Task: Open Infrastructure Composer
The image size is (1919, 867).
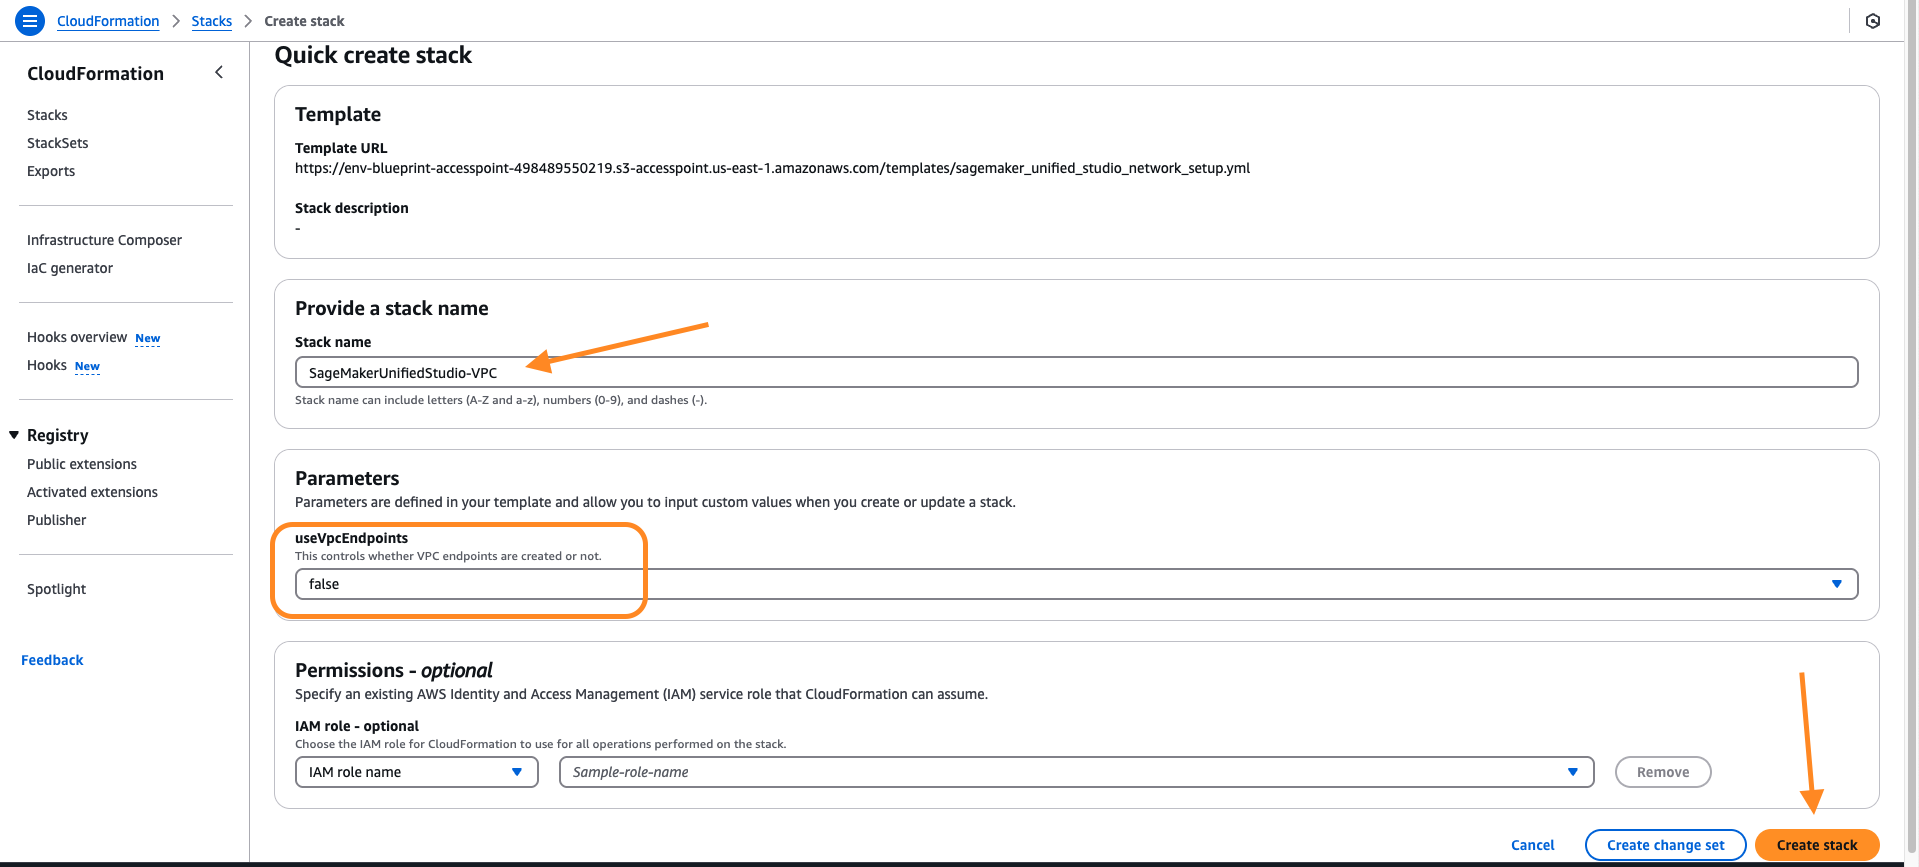Action: pos(104,240)
